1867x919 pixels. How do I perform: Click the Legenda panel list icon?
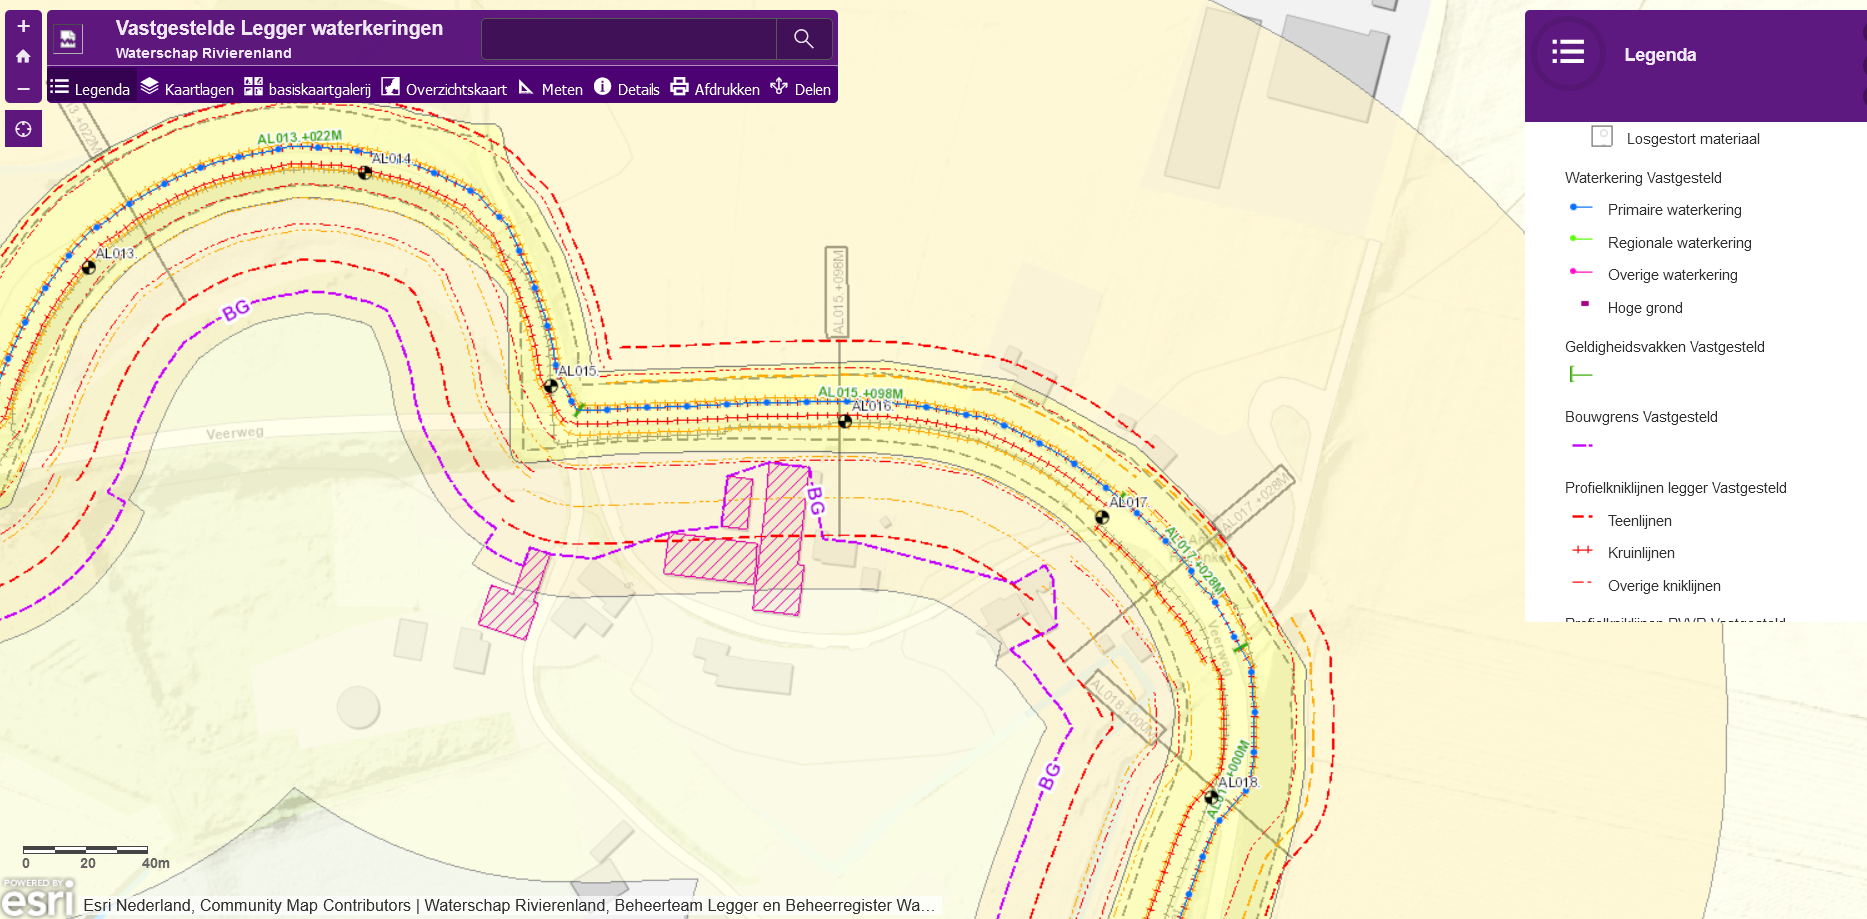coord(1567,52)
